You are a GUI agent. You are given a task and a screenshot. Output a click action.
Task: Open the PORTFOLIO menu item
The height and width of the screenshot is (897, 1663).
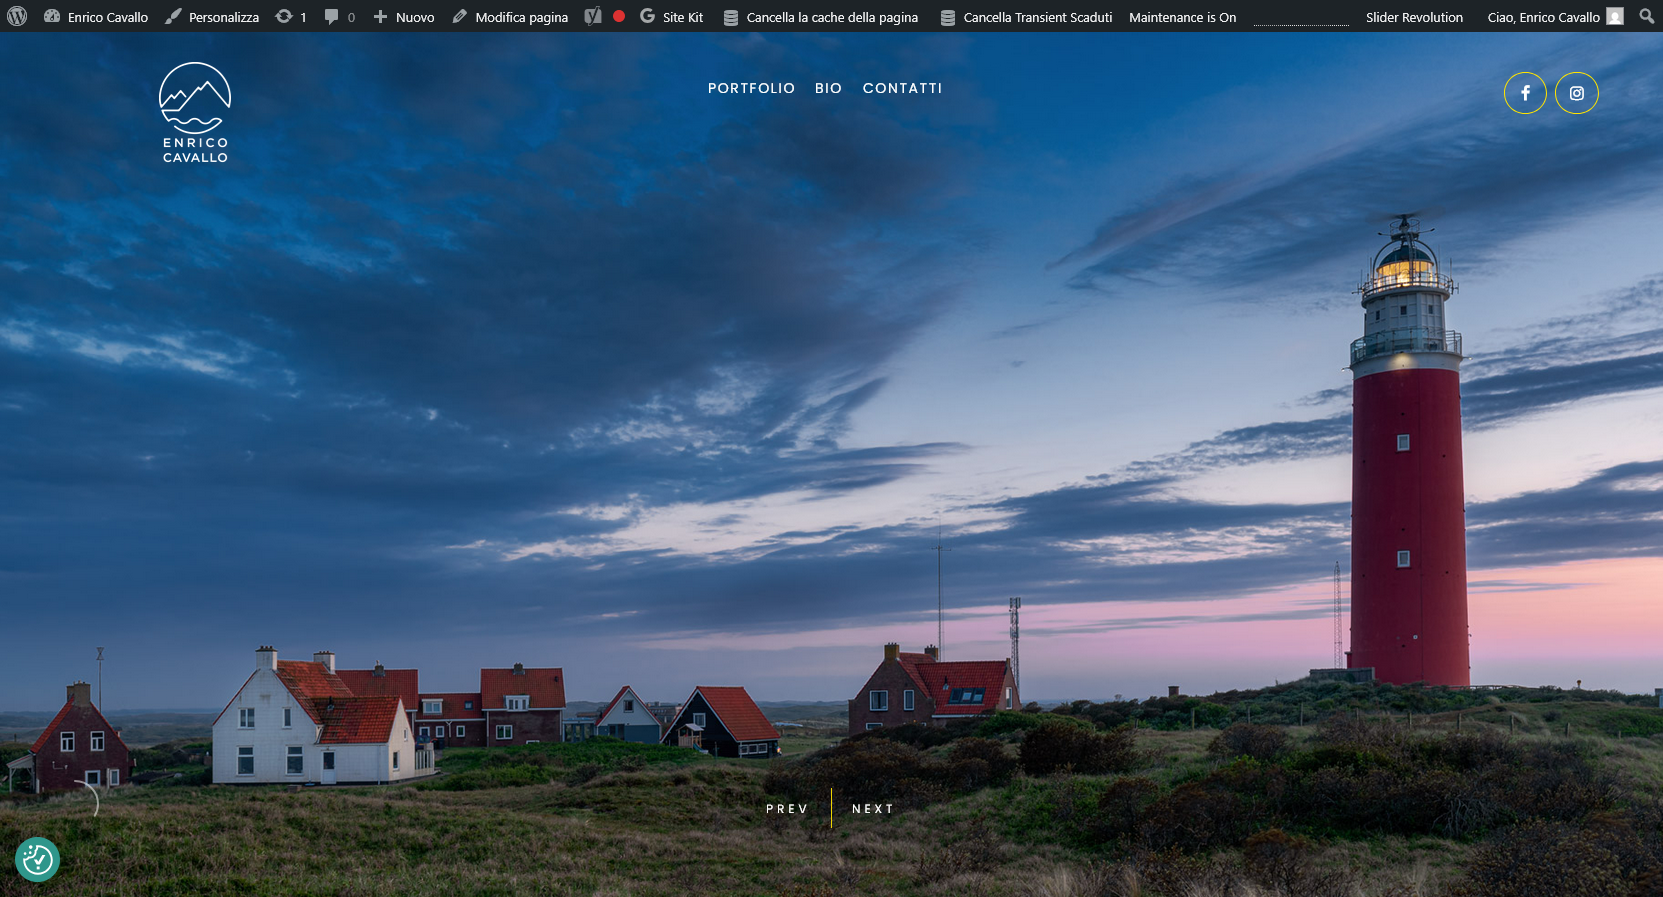coord(751,88)
